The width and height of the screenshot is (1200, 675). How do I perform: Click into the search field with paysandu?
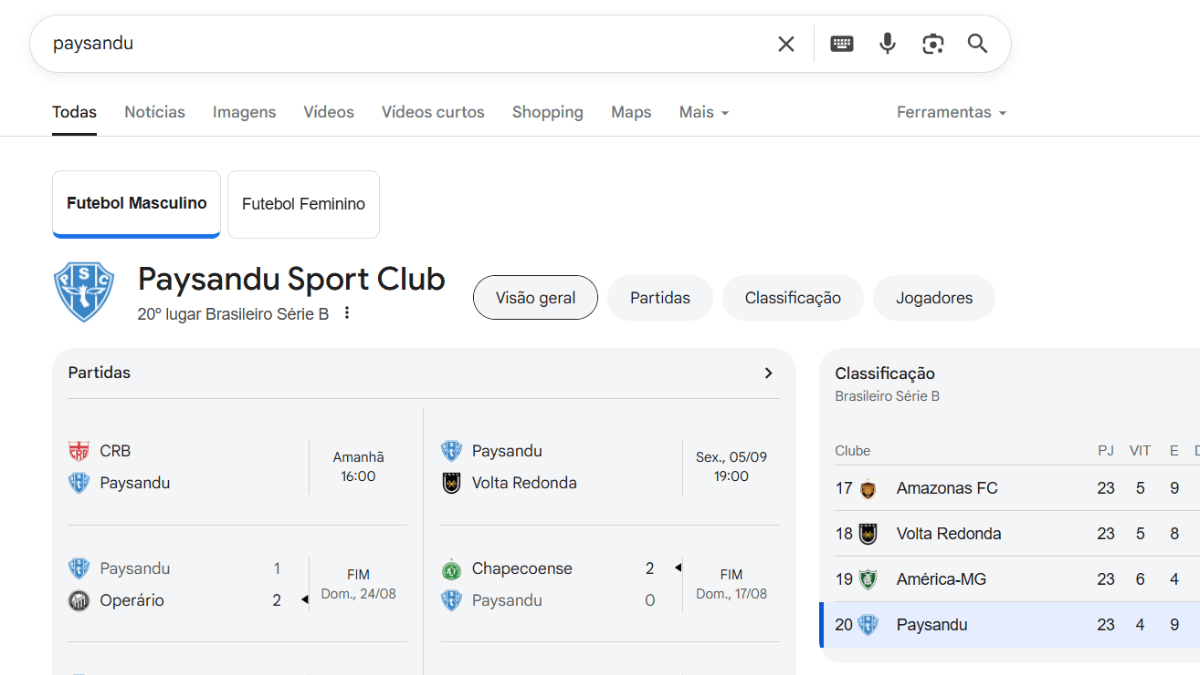pos(400,44)
